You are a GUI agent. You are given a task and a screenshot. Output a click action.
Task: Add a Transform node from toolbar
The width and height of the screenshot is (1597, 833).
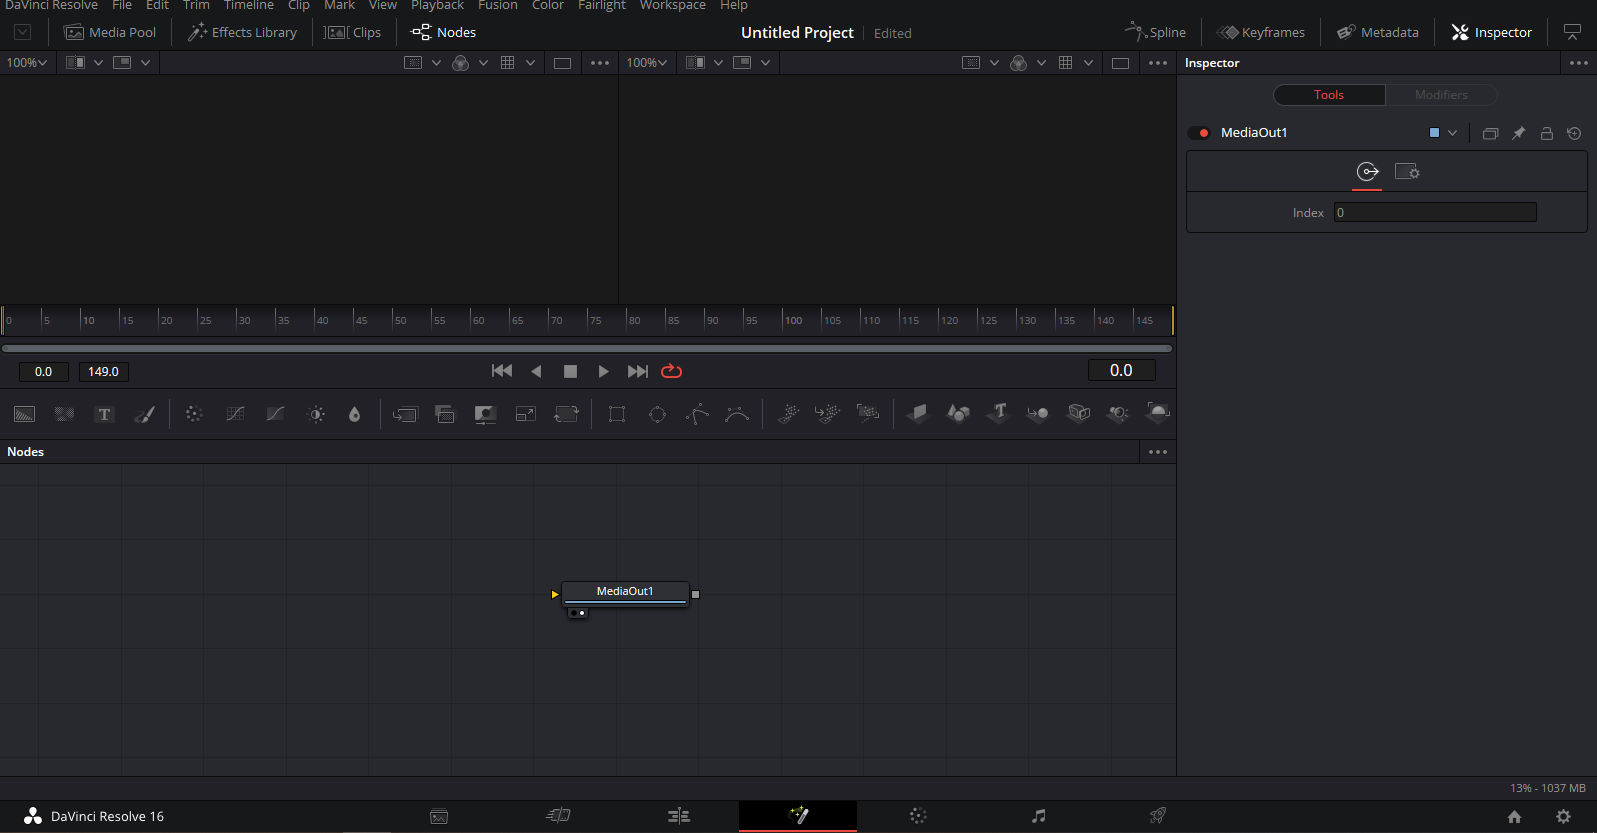coord(566,414)
